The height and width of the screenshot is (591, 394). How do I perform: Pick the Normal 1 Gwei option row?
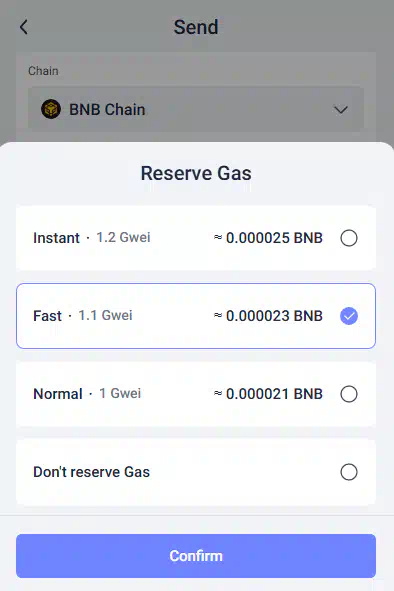coord(196,394)
